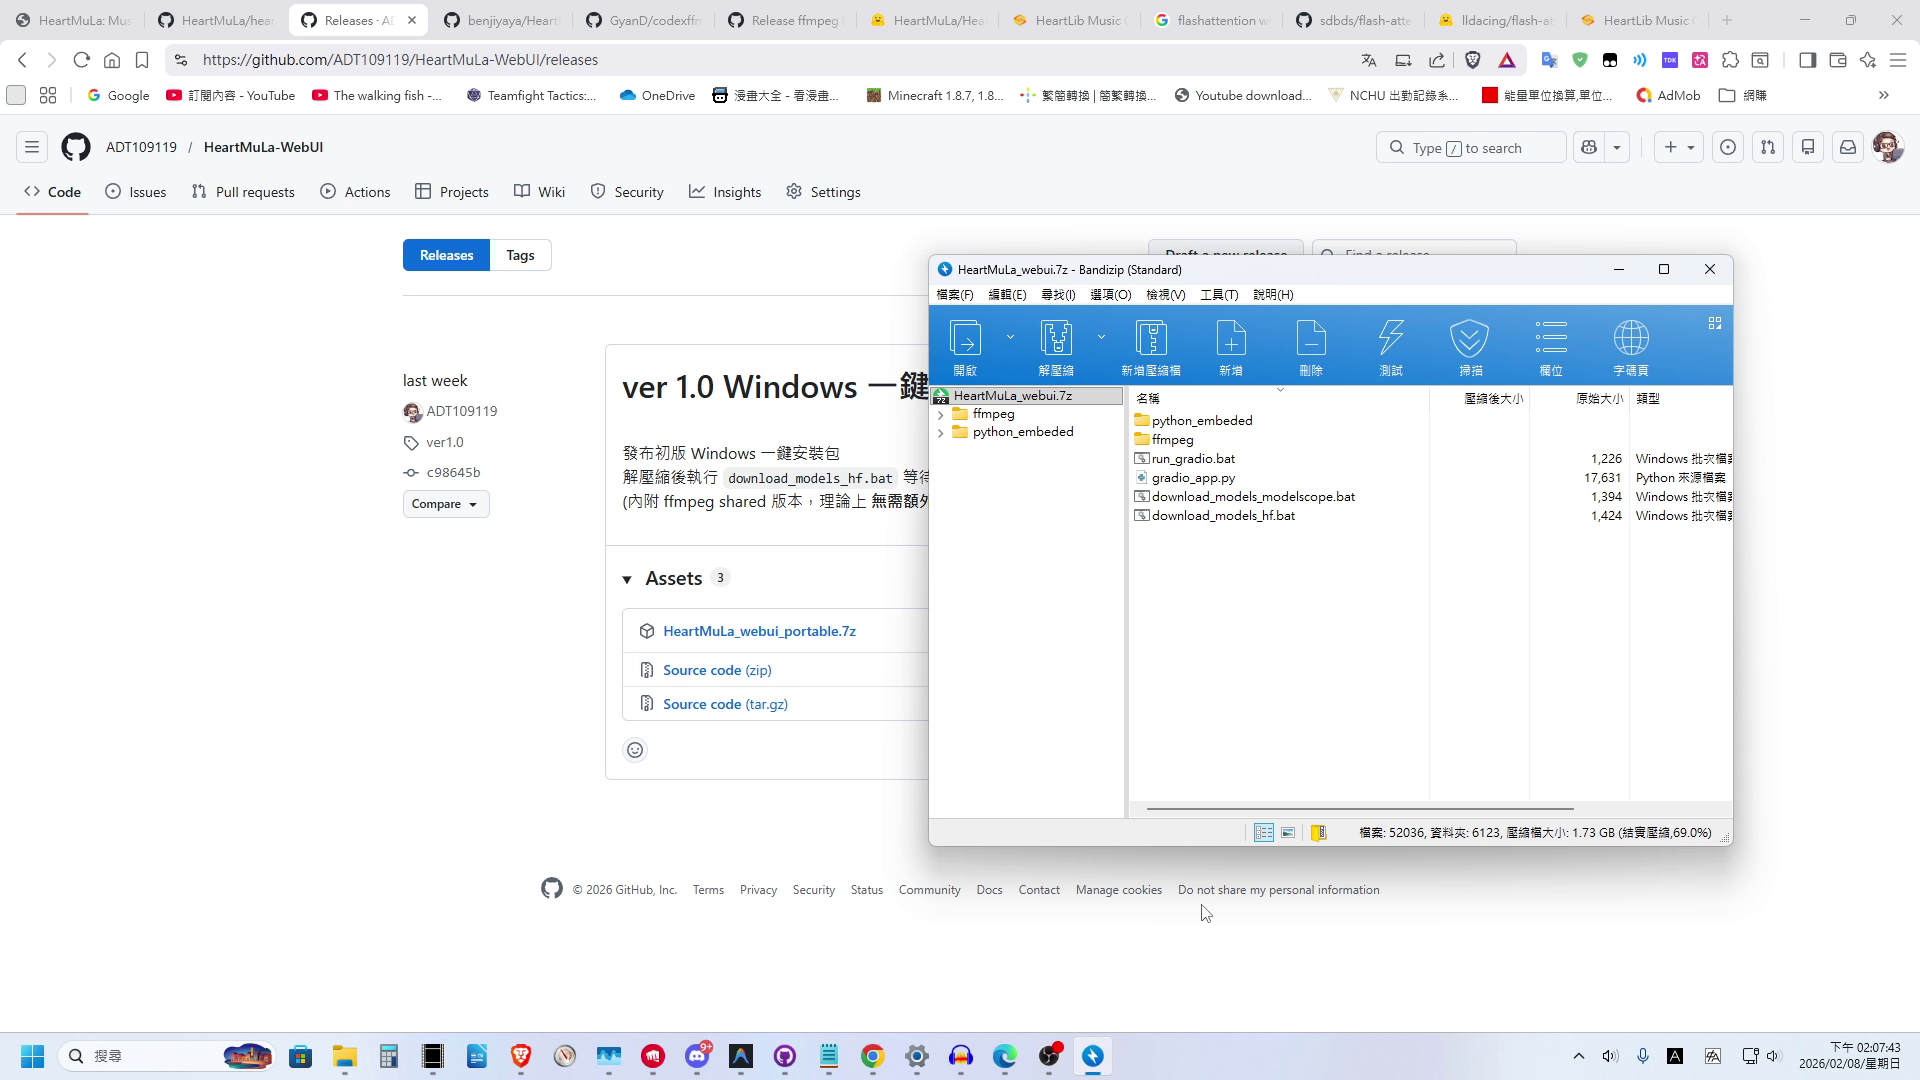The width and height of the screenshot is (1920, 1080).
Task: Open the 選項(O) menu in Bandizip
Action: tap(1110, 295)
